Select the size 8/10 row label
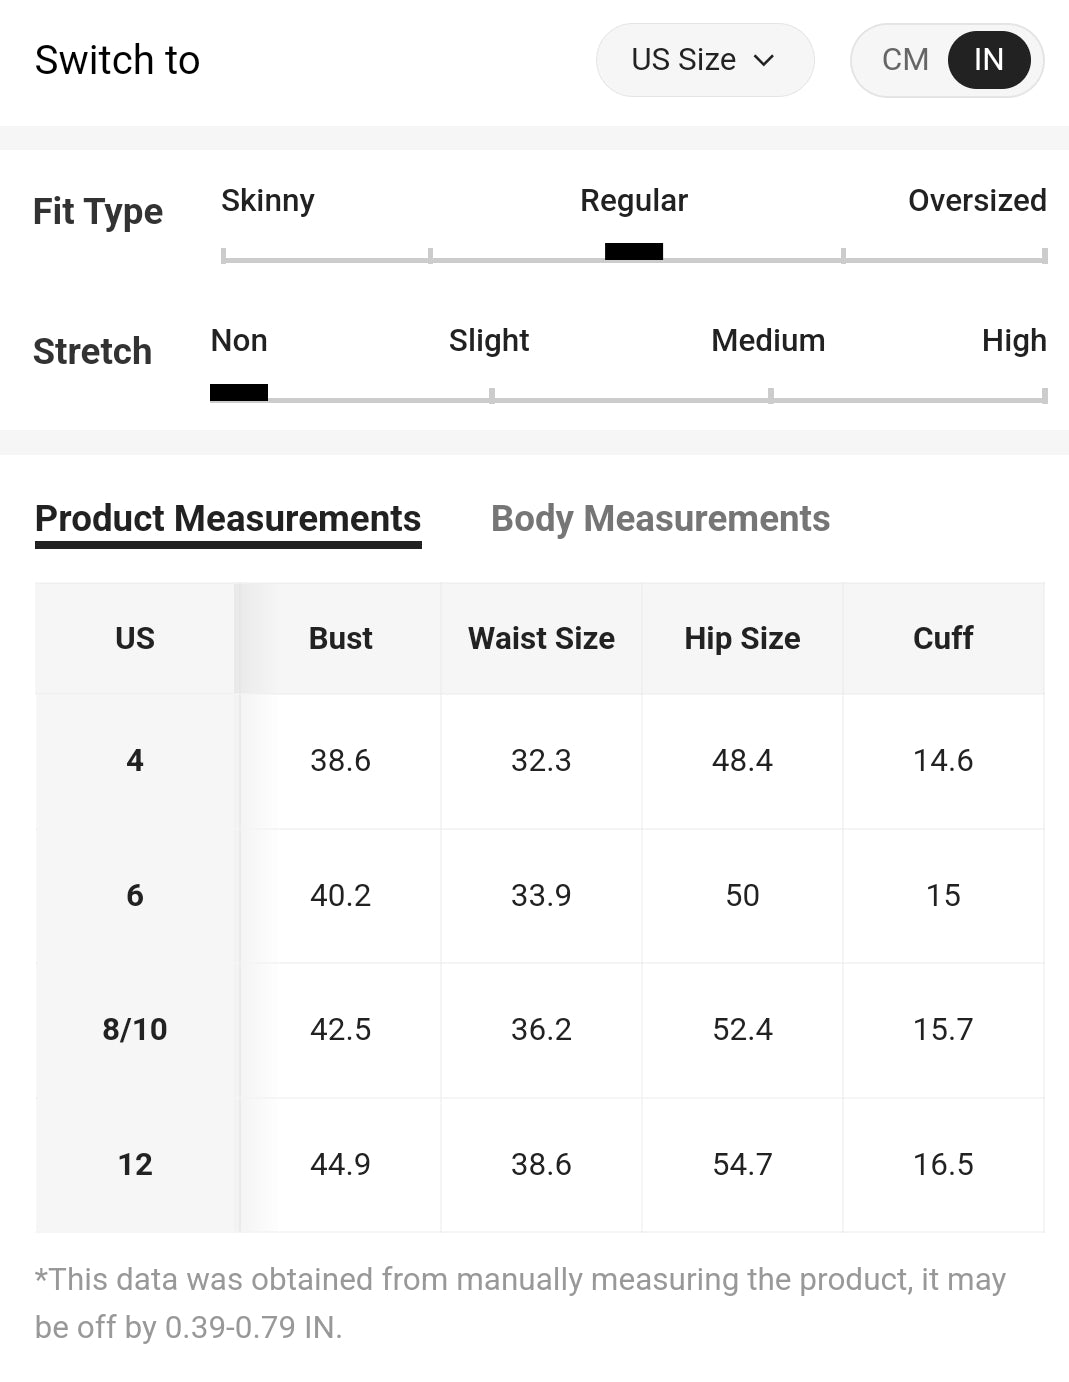 [135, 1029]
